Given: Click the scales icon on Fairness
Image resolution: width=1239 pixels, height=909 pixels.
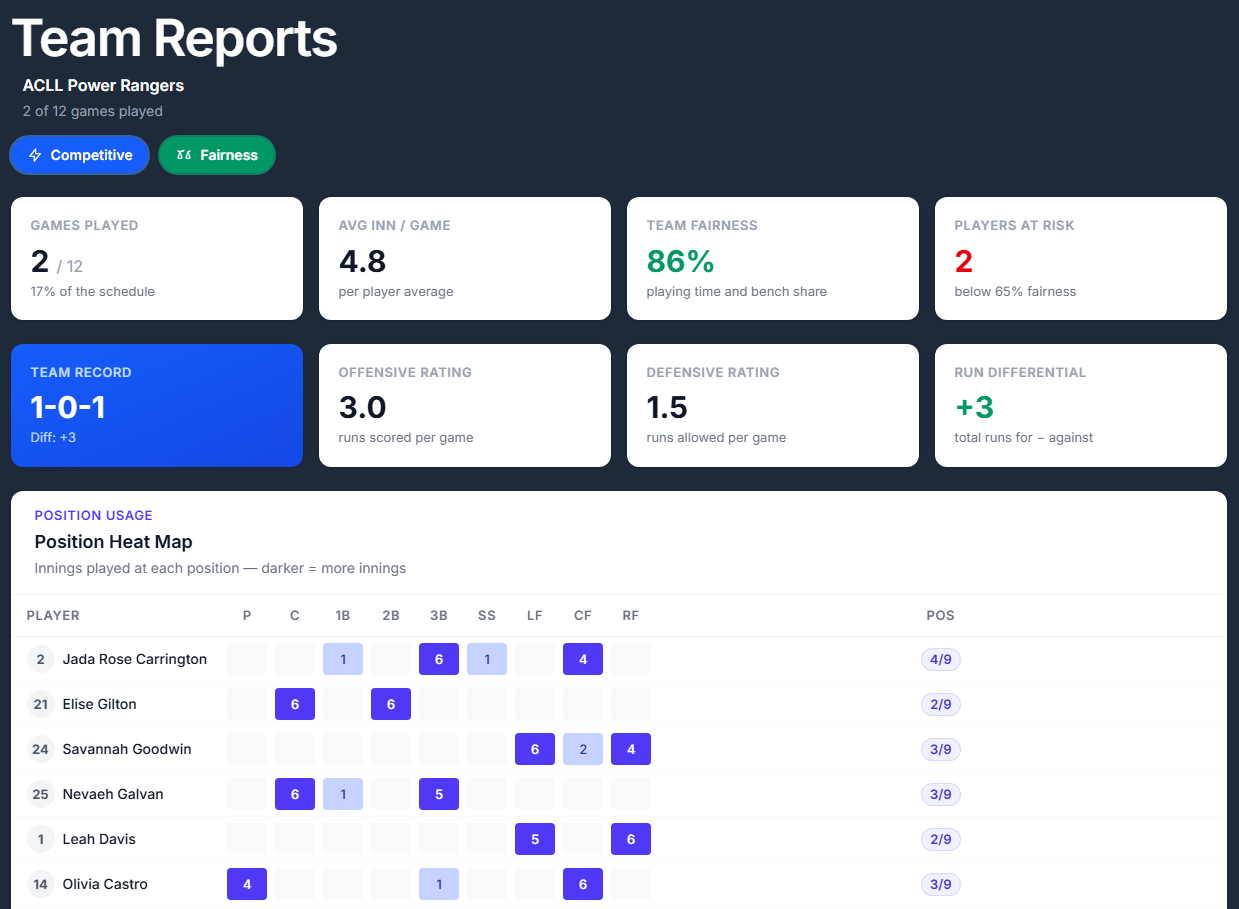Looking at the screenshot, I should [183, 155].
